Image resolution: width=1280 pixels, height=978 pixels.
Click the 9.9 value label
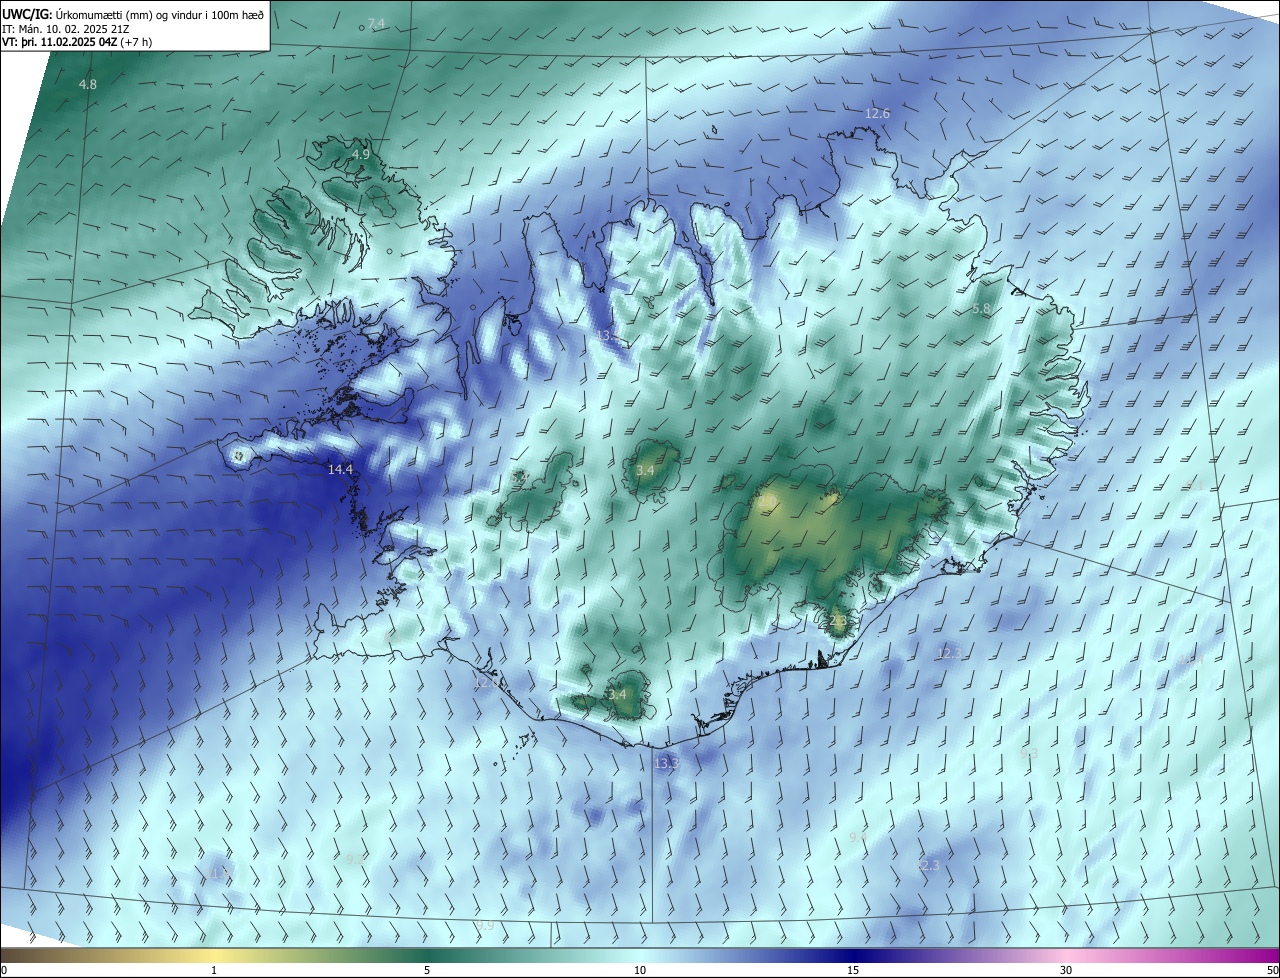coord(486,926)
